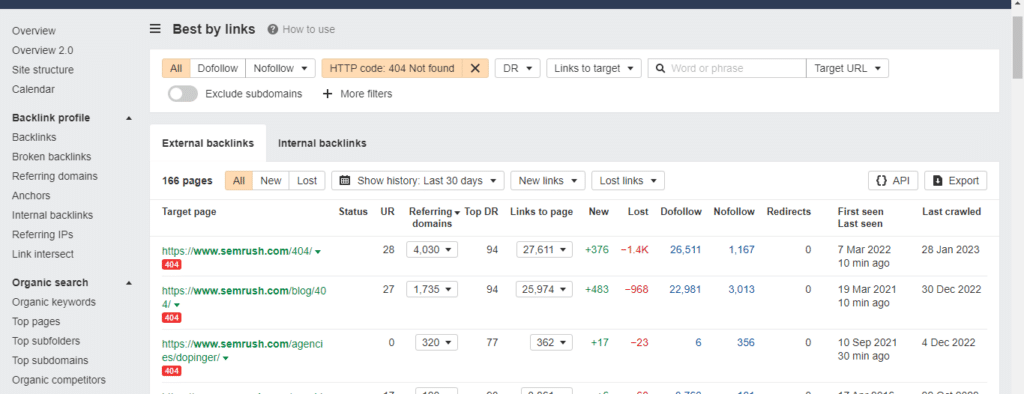1024x394 pixels.
Task: Open the 27,611 links to page dropdown
Action: (x=544, y=250)
